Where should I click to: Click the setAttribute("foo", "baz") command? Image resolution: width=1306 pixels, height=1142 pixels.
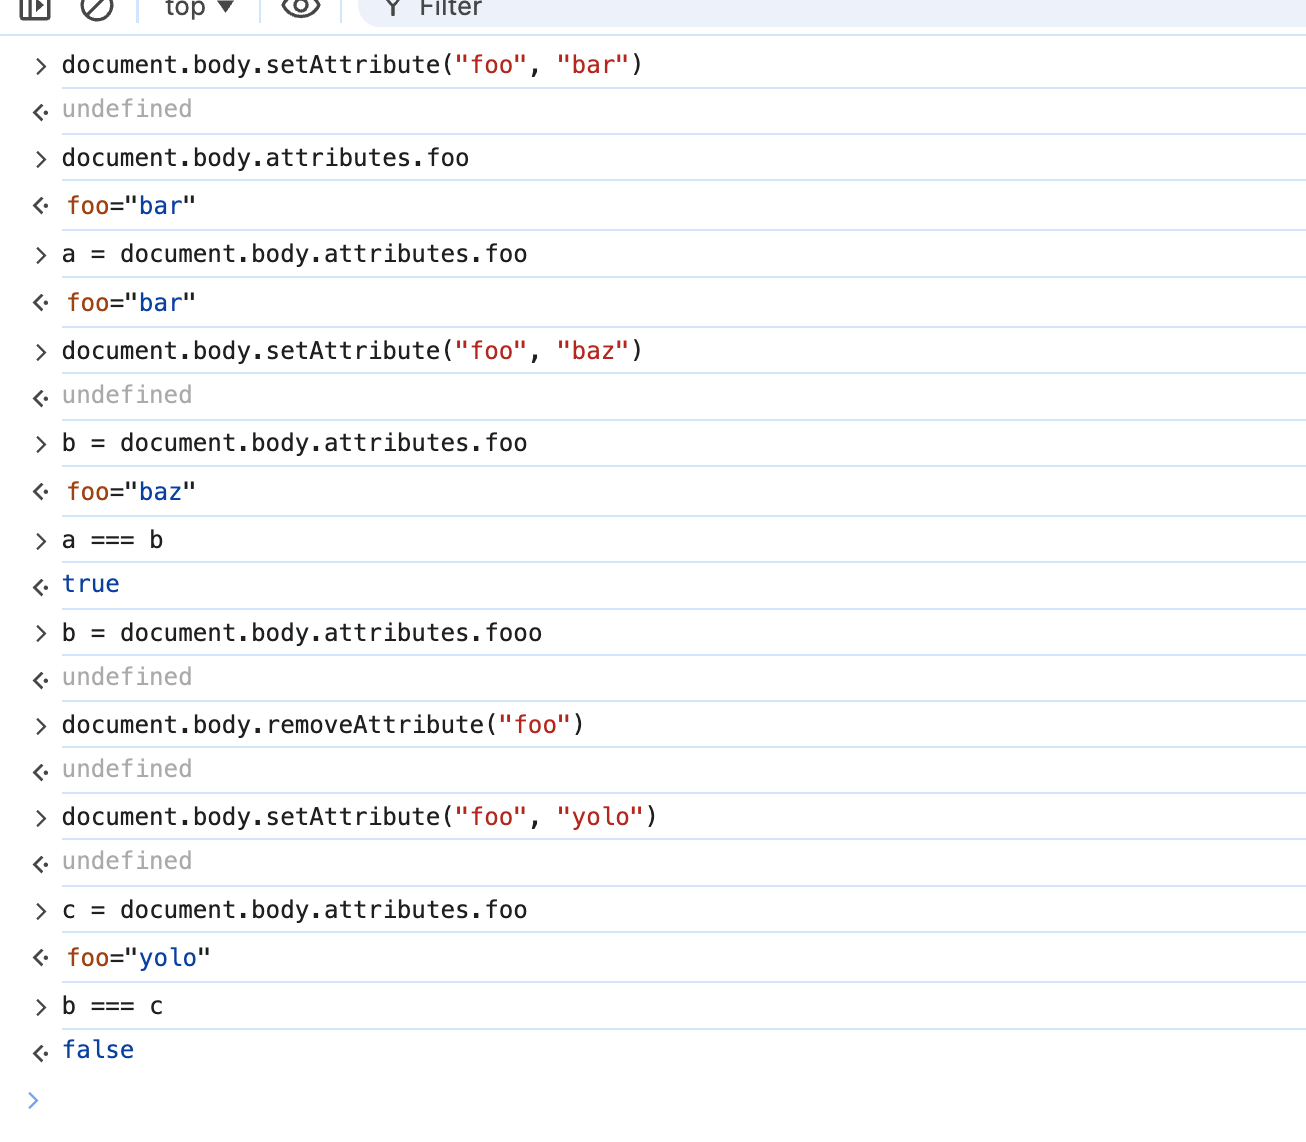[351, 351]
